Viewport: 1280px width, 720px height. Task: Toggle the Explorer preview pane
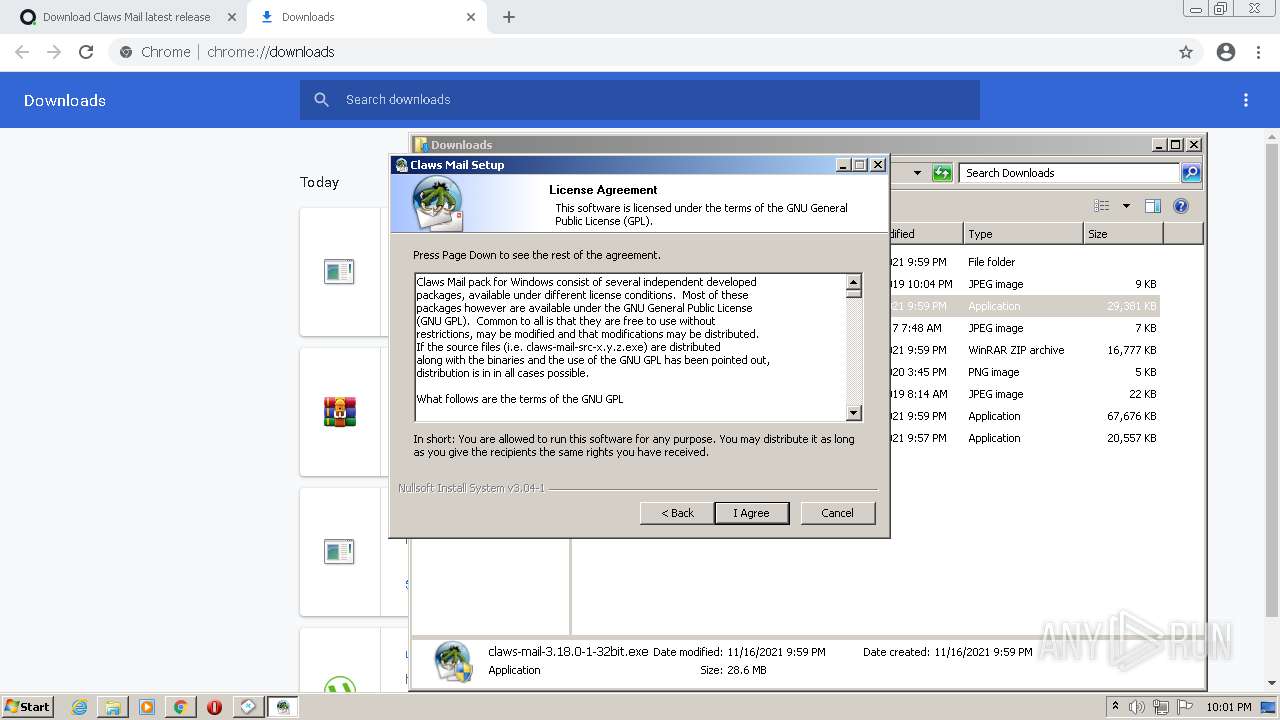(1152, 206)
